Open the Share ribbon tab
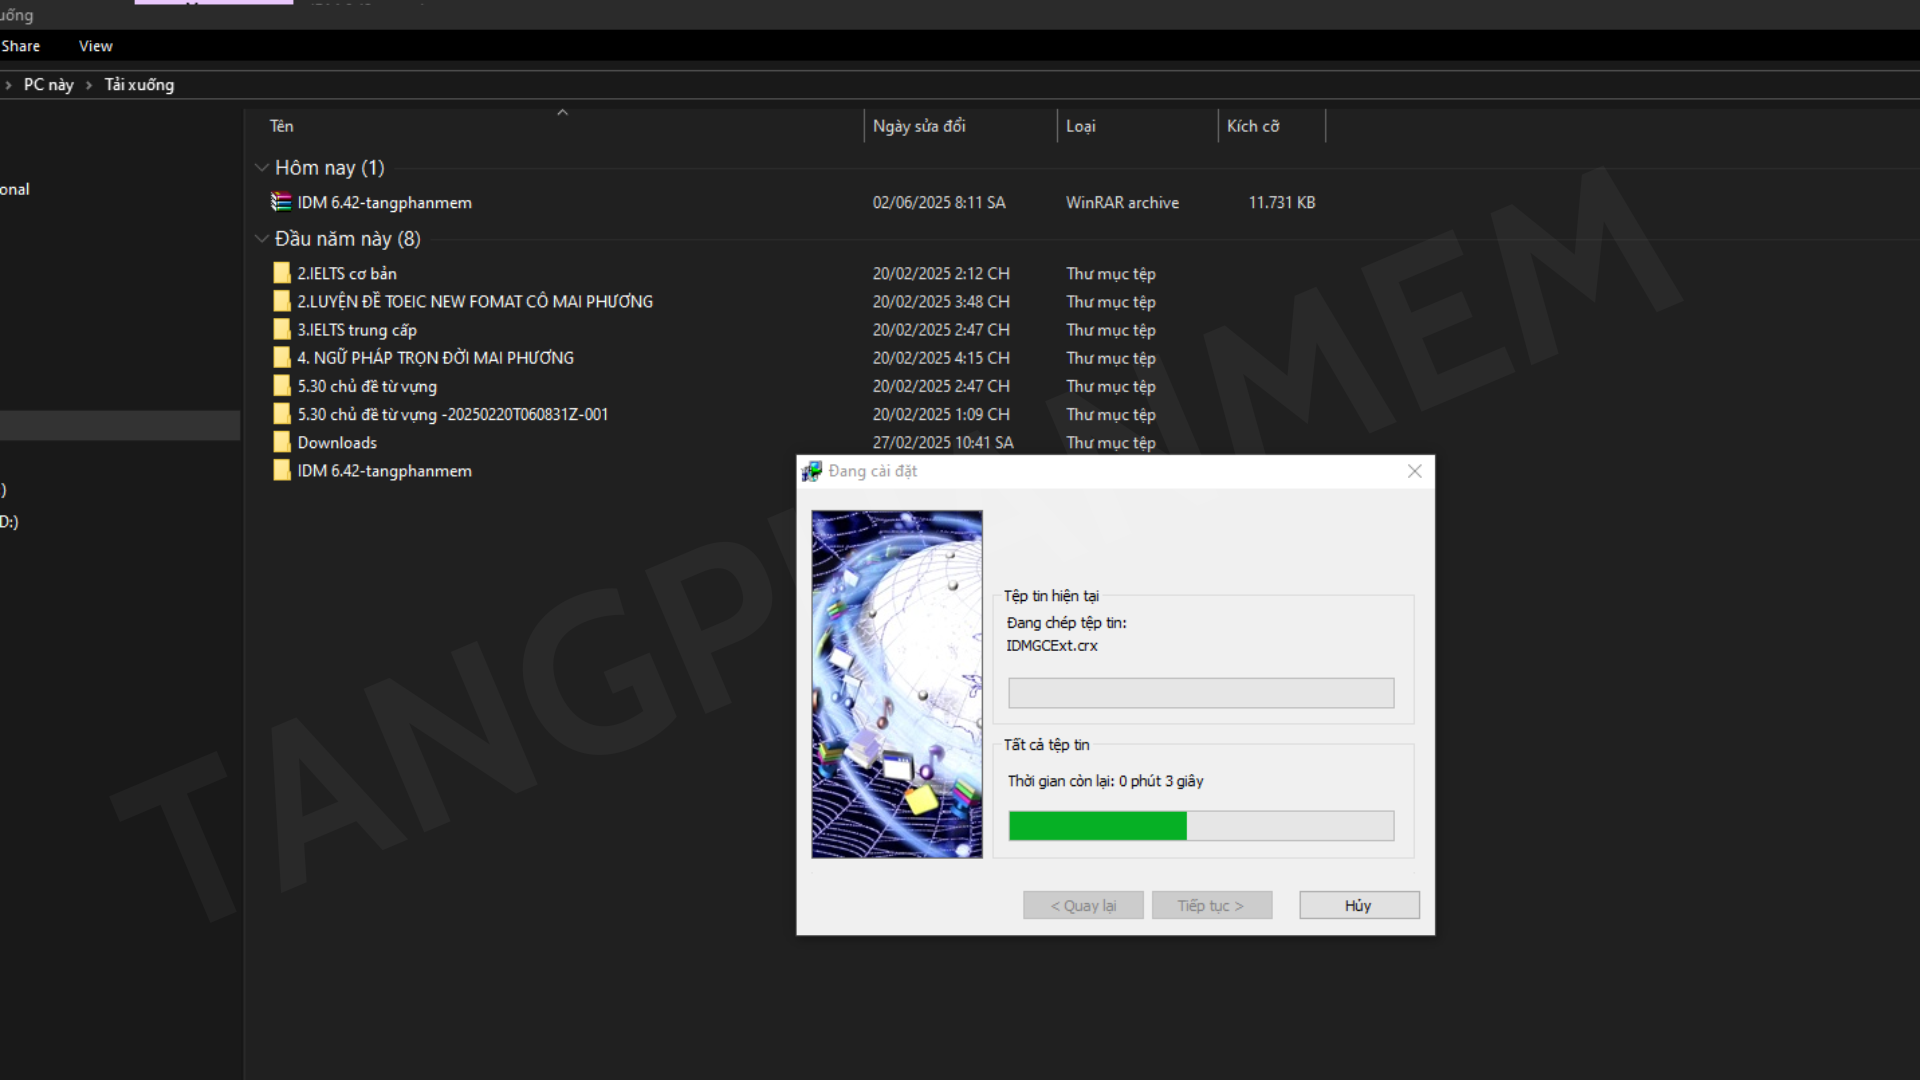 coord(21,46)
